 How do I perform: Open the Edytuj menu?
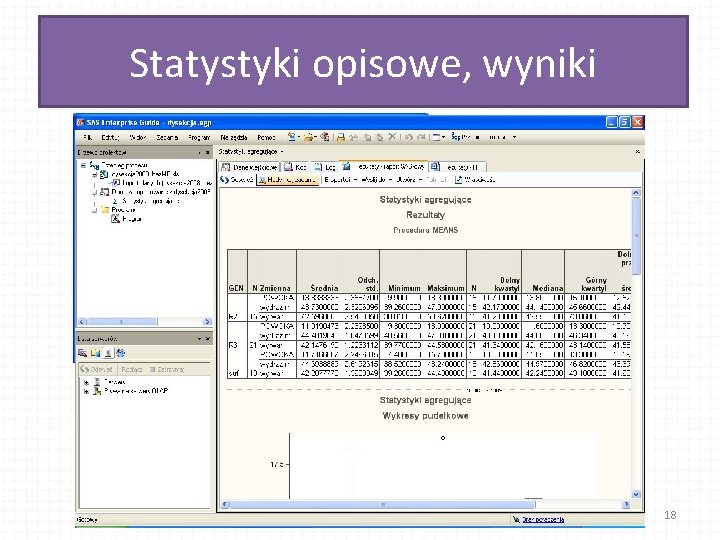110,137
